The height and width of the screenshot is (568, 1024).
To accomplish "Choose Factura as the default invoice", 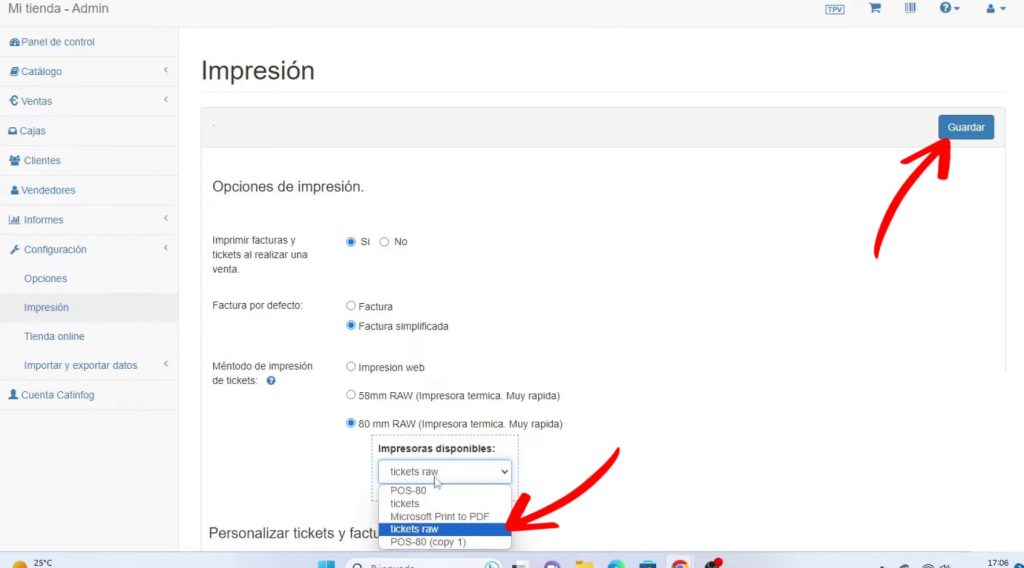I will (x=351, y=306).
